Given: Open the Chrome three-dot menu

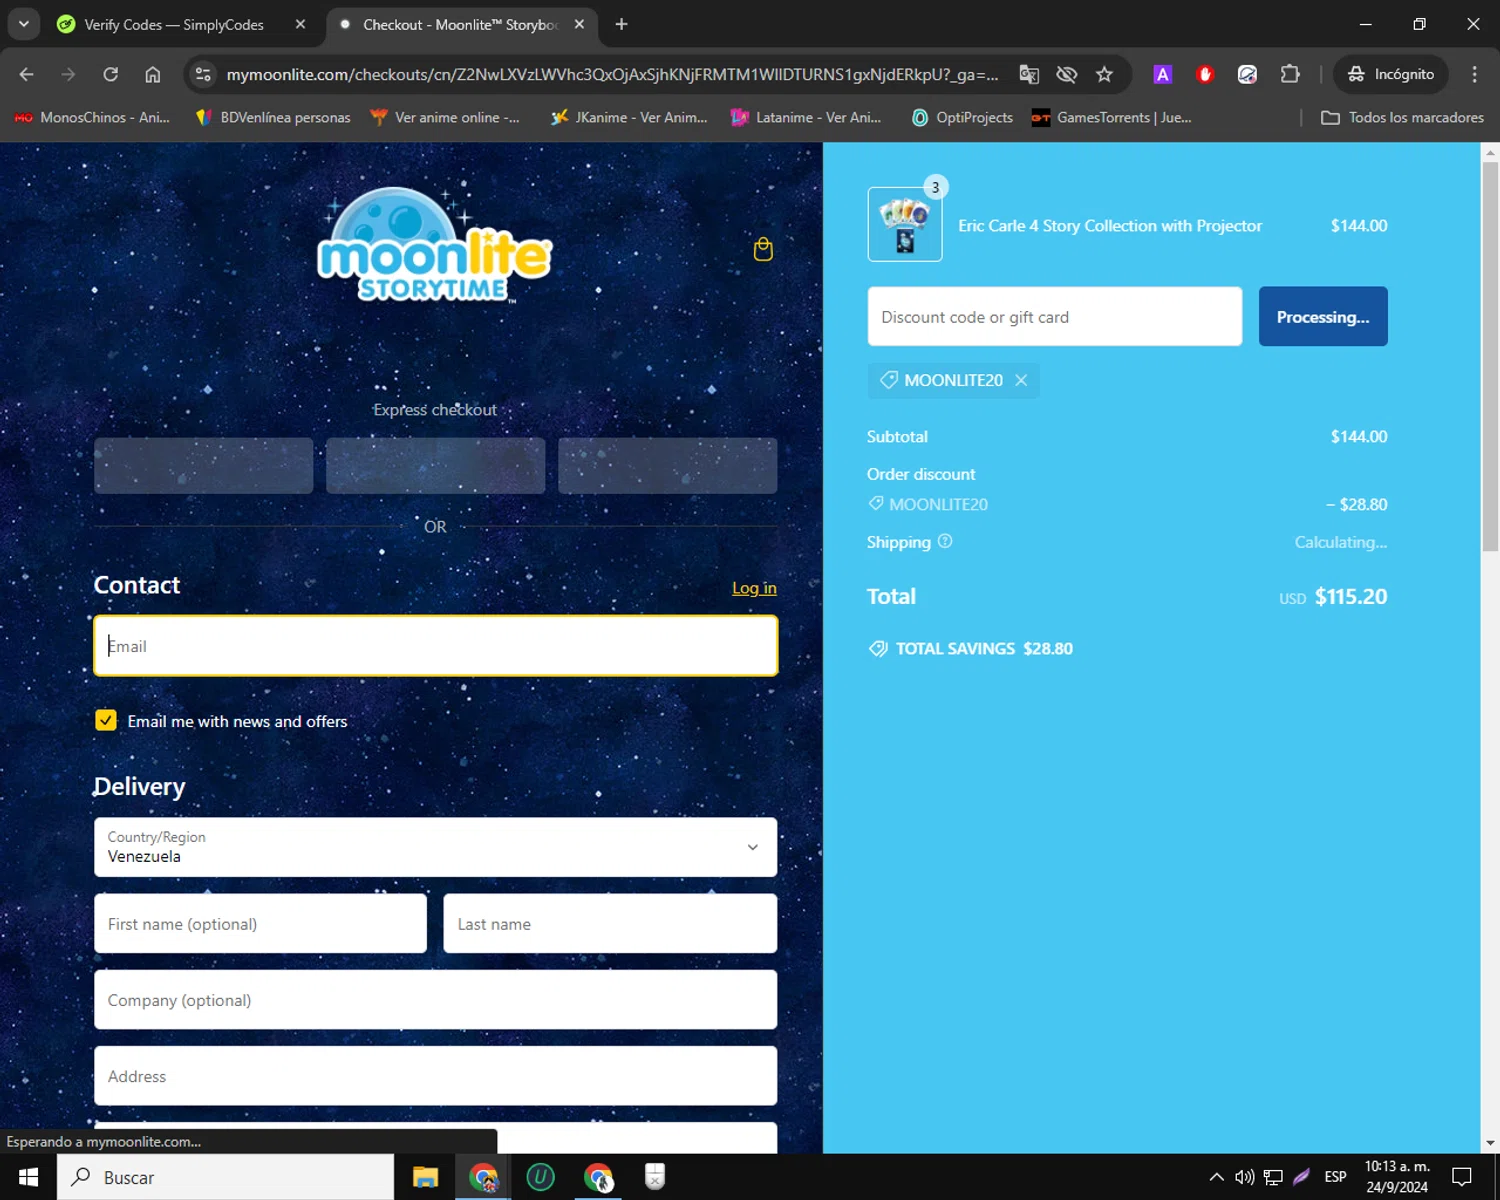Looking at the screenshot, I should tap(1474, 74).
